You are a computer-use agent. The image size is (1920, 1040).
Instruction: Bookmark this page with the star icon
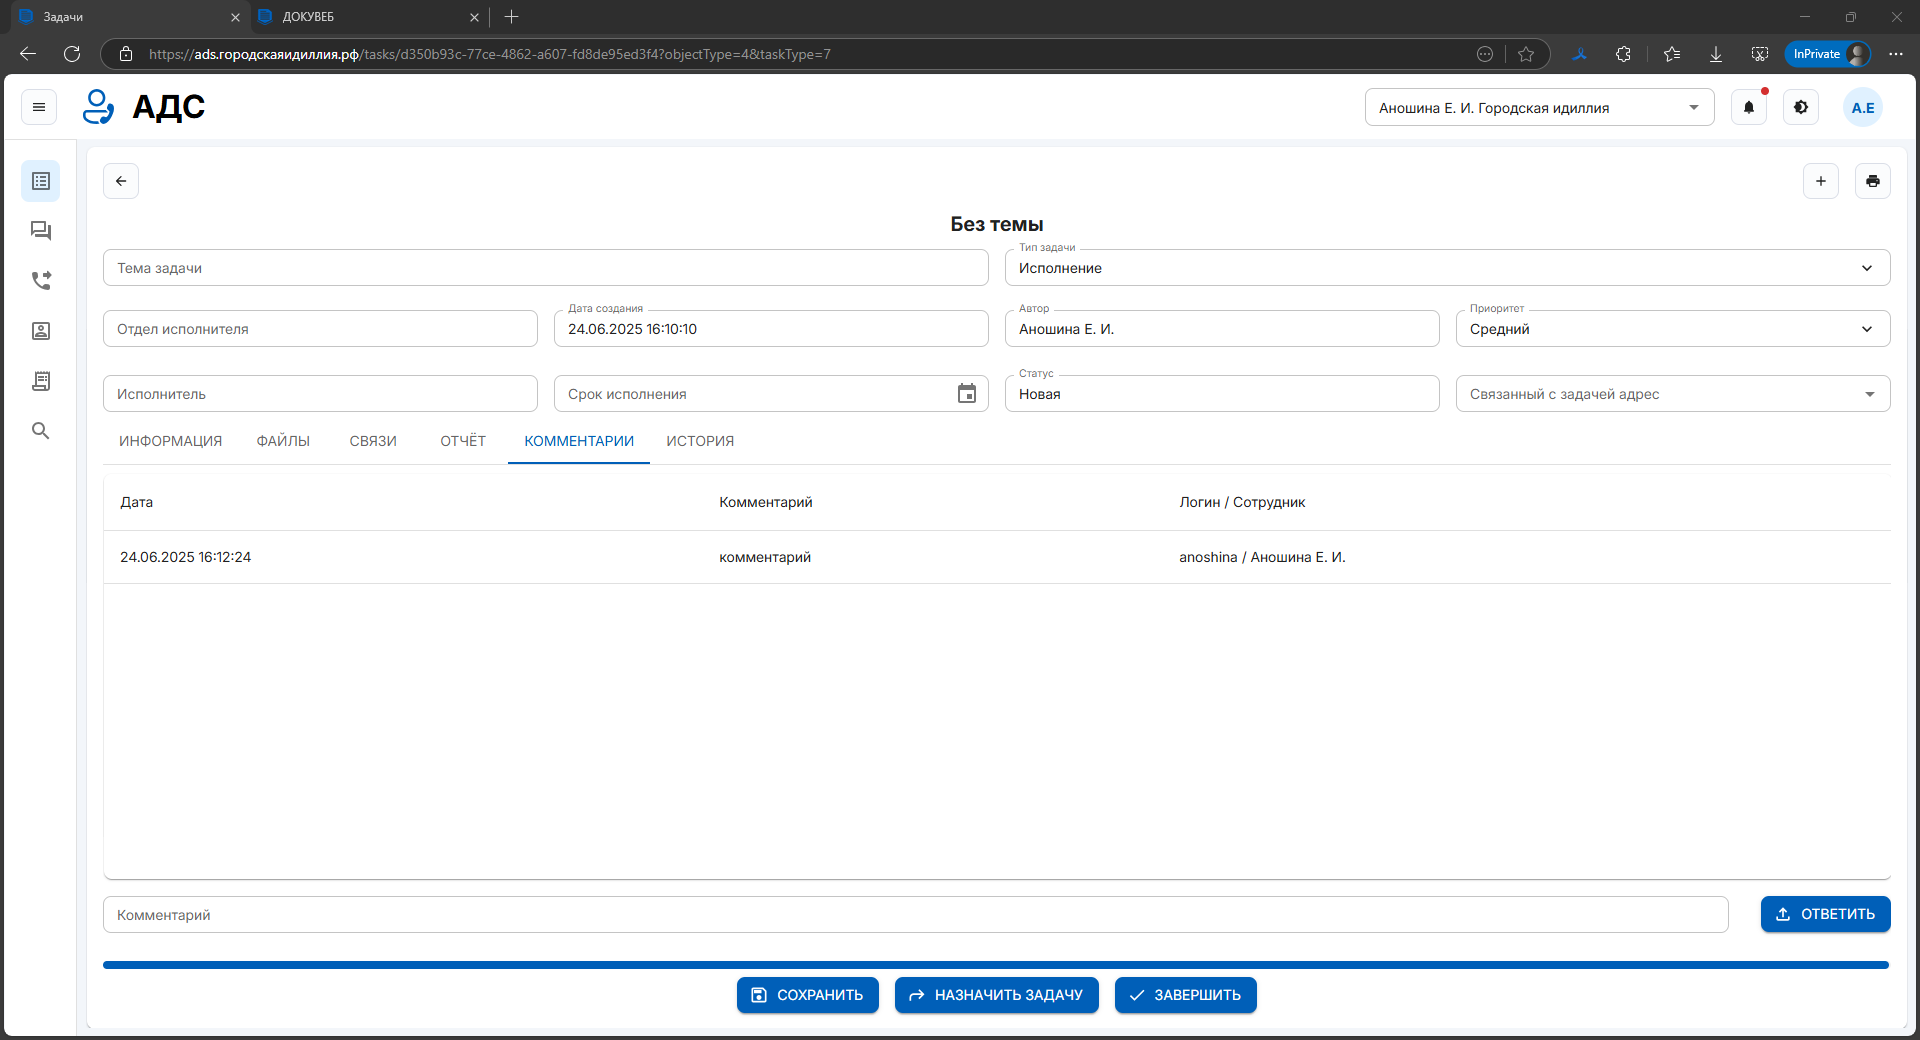pyautogui.click(x=1526, y=54)
